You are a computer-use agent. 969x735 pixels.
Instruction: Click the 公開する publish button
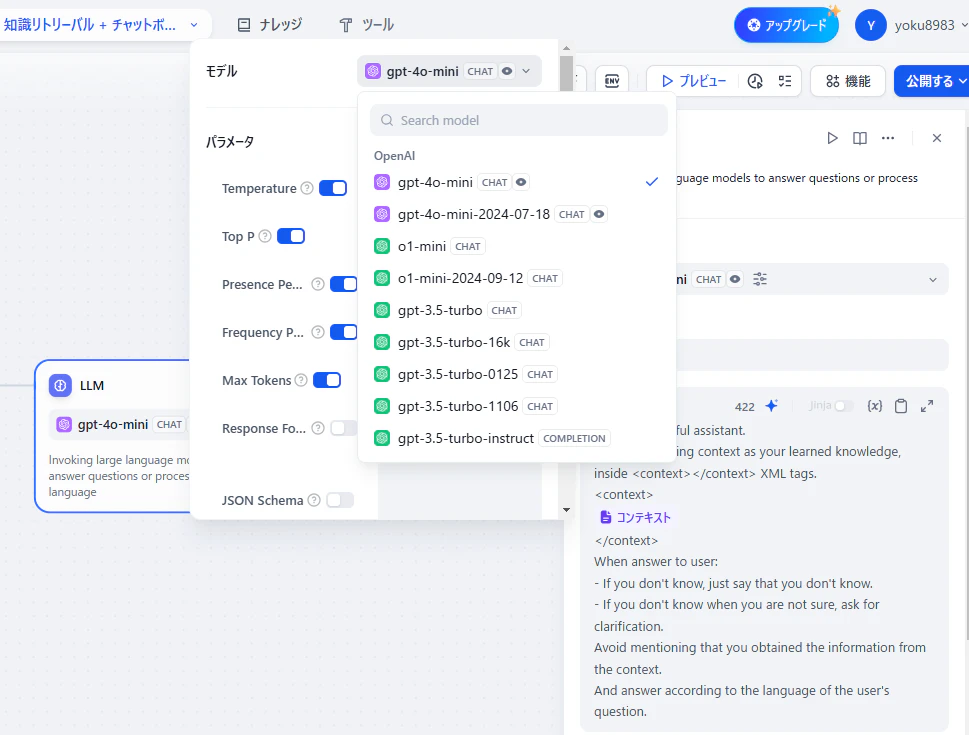(932, 81)
